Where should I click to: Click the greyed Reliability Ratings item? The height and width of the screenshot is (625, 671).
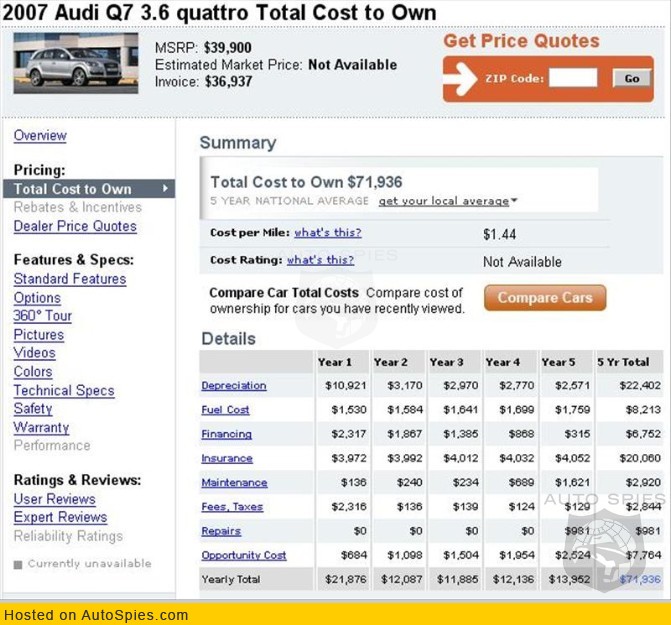pos(68,536)
